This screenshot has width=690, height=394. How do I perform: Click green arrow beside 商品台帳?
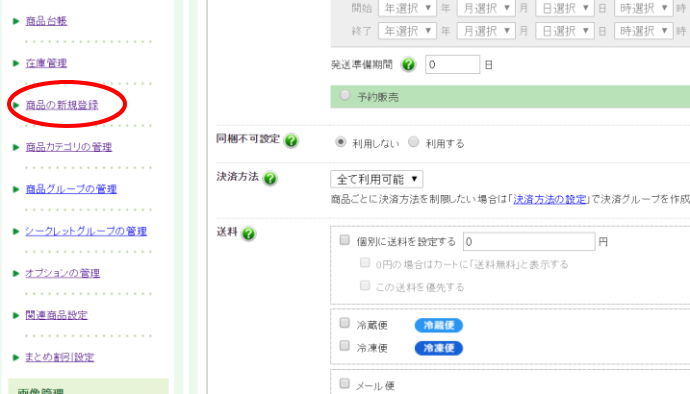(x=16, y=21)
